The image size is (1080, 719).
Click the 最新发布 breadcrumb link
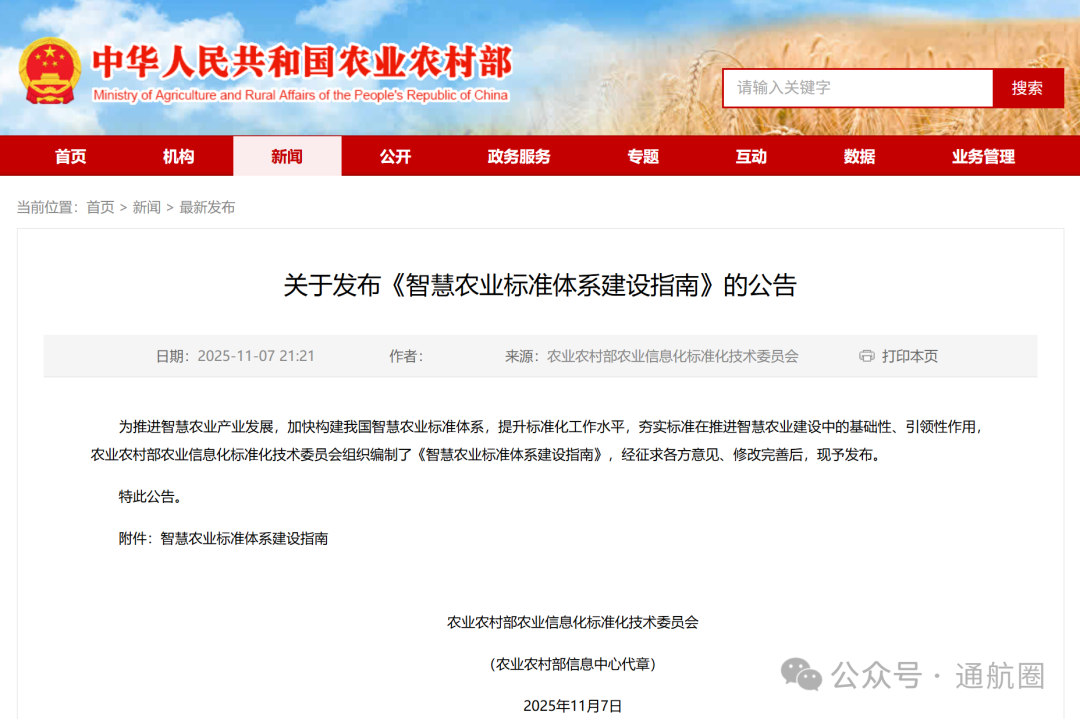[207, 207]
